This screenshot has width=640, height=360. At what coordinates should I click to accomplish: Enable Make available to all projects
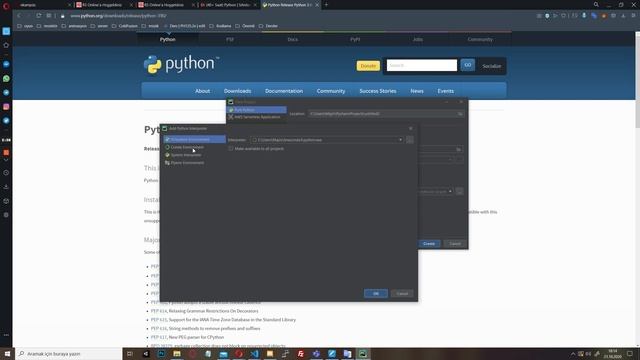tap(231, 149)
